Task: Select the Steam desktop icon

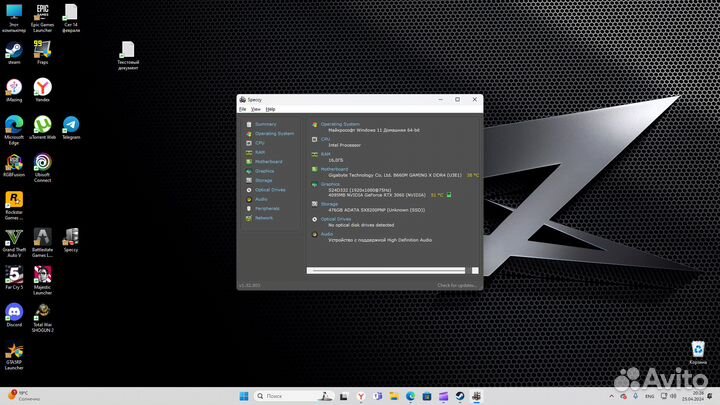Action: 14,53
